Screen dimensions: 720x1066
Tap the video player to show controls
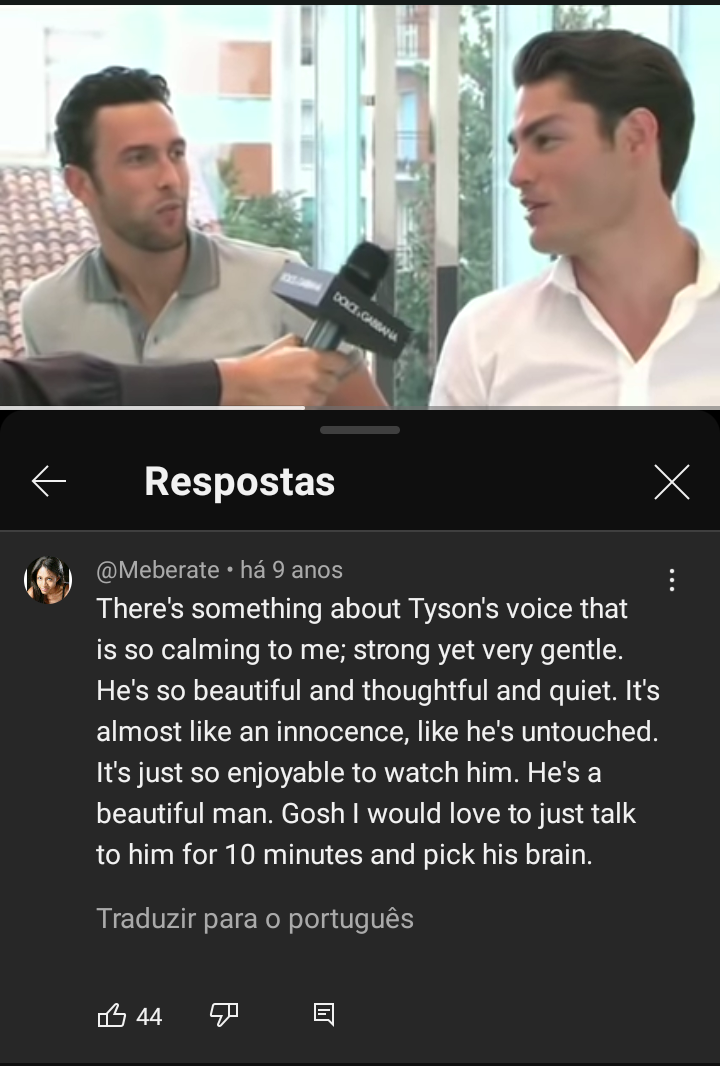coord(360,205)
